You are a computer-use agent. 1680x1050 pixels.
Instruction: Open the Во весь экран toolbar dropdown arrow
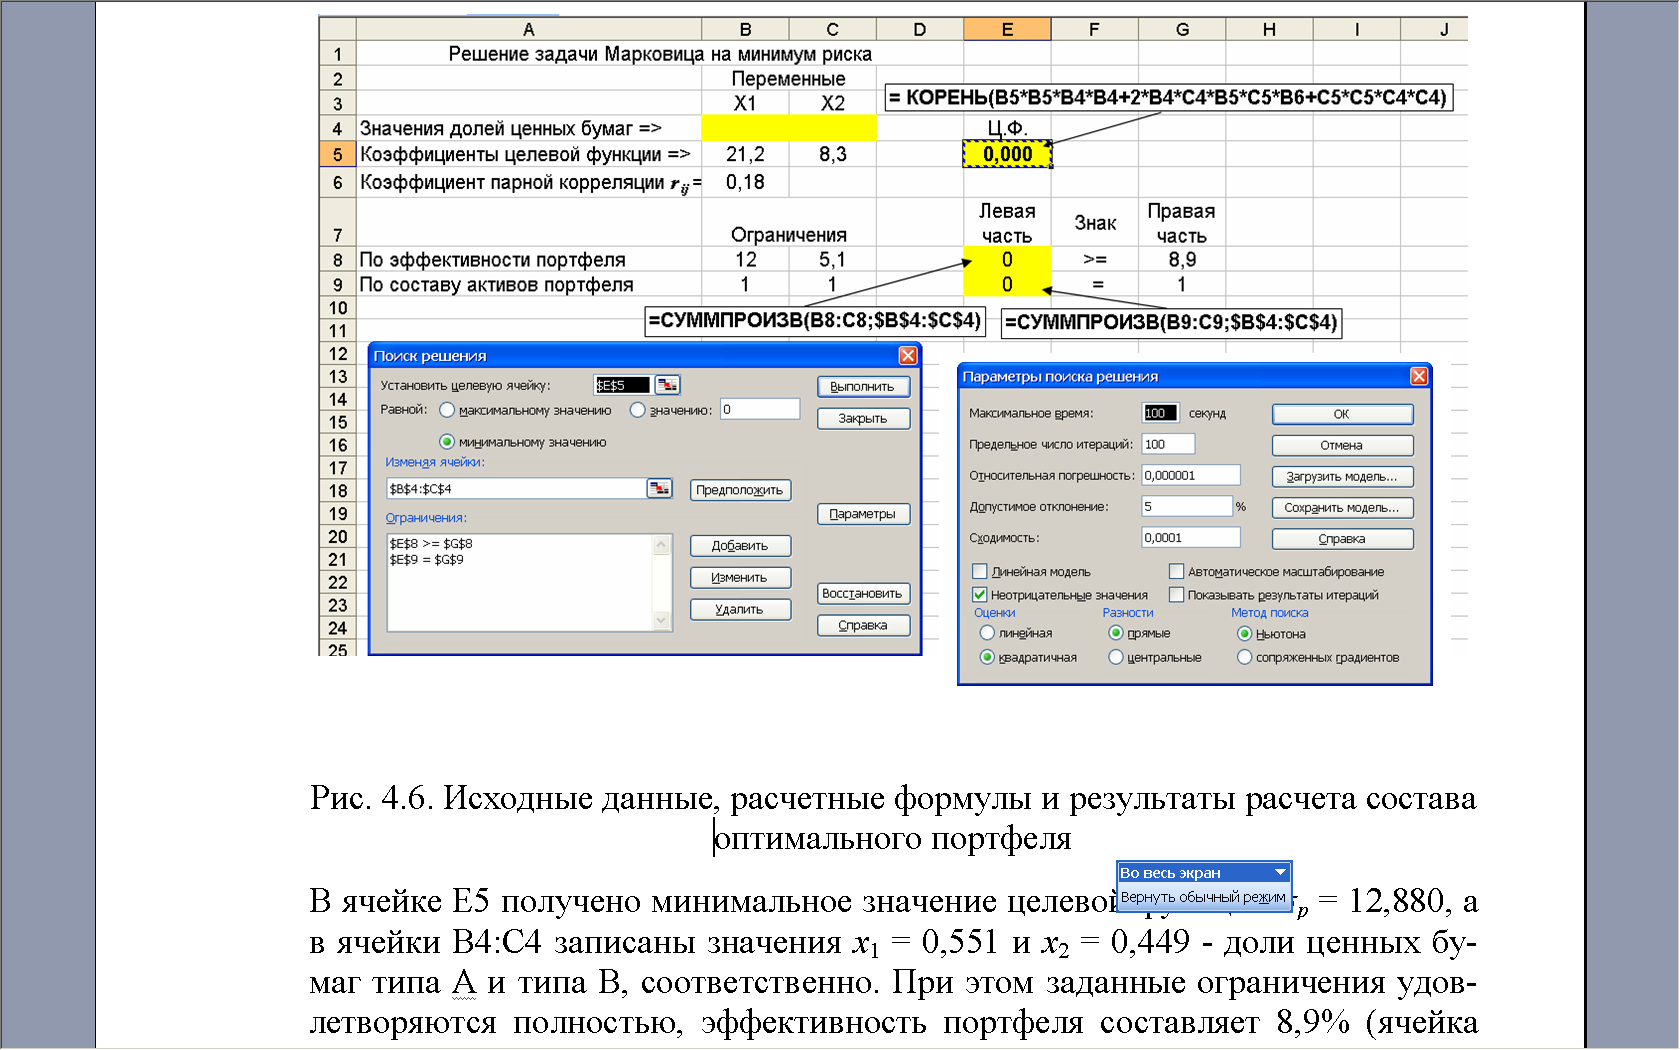coord(1280,872)
